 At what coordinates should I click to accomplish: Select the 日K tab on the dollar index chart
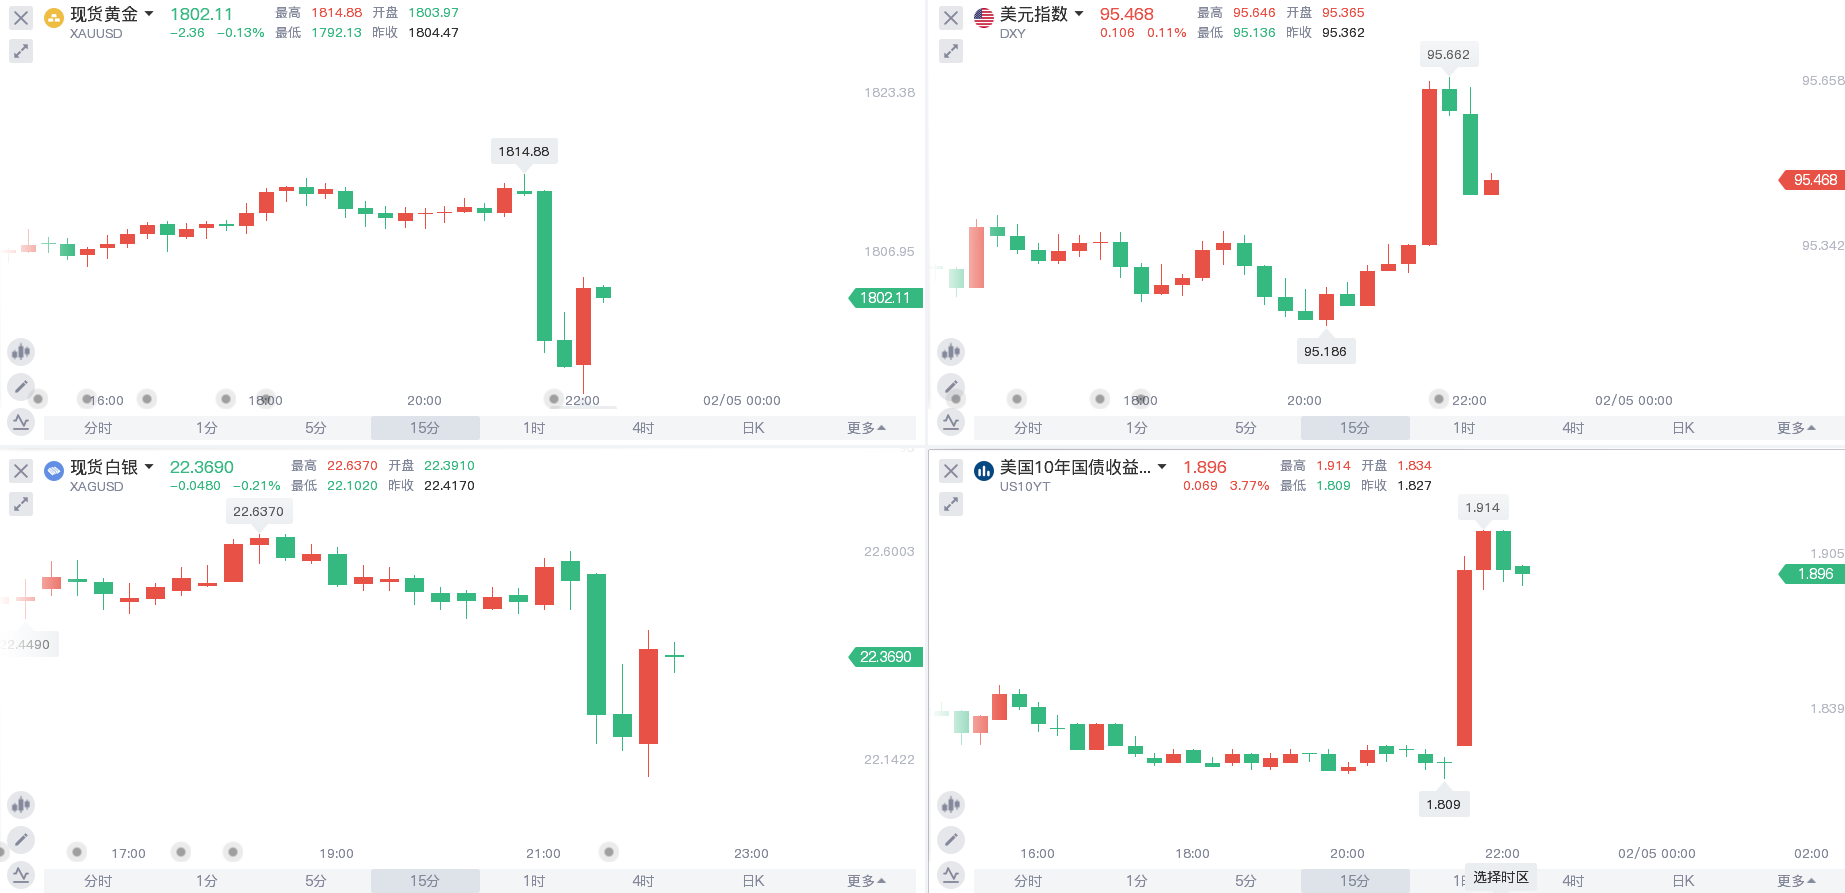[x=1683, y=428]
